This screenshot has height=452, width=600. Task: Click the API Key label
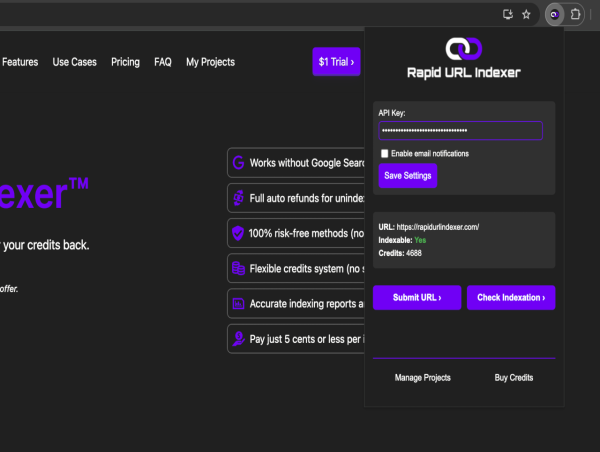(x=392, y=113)
